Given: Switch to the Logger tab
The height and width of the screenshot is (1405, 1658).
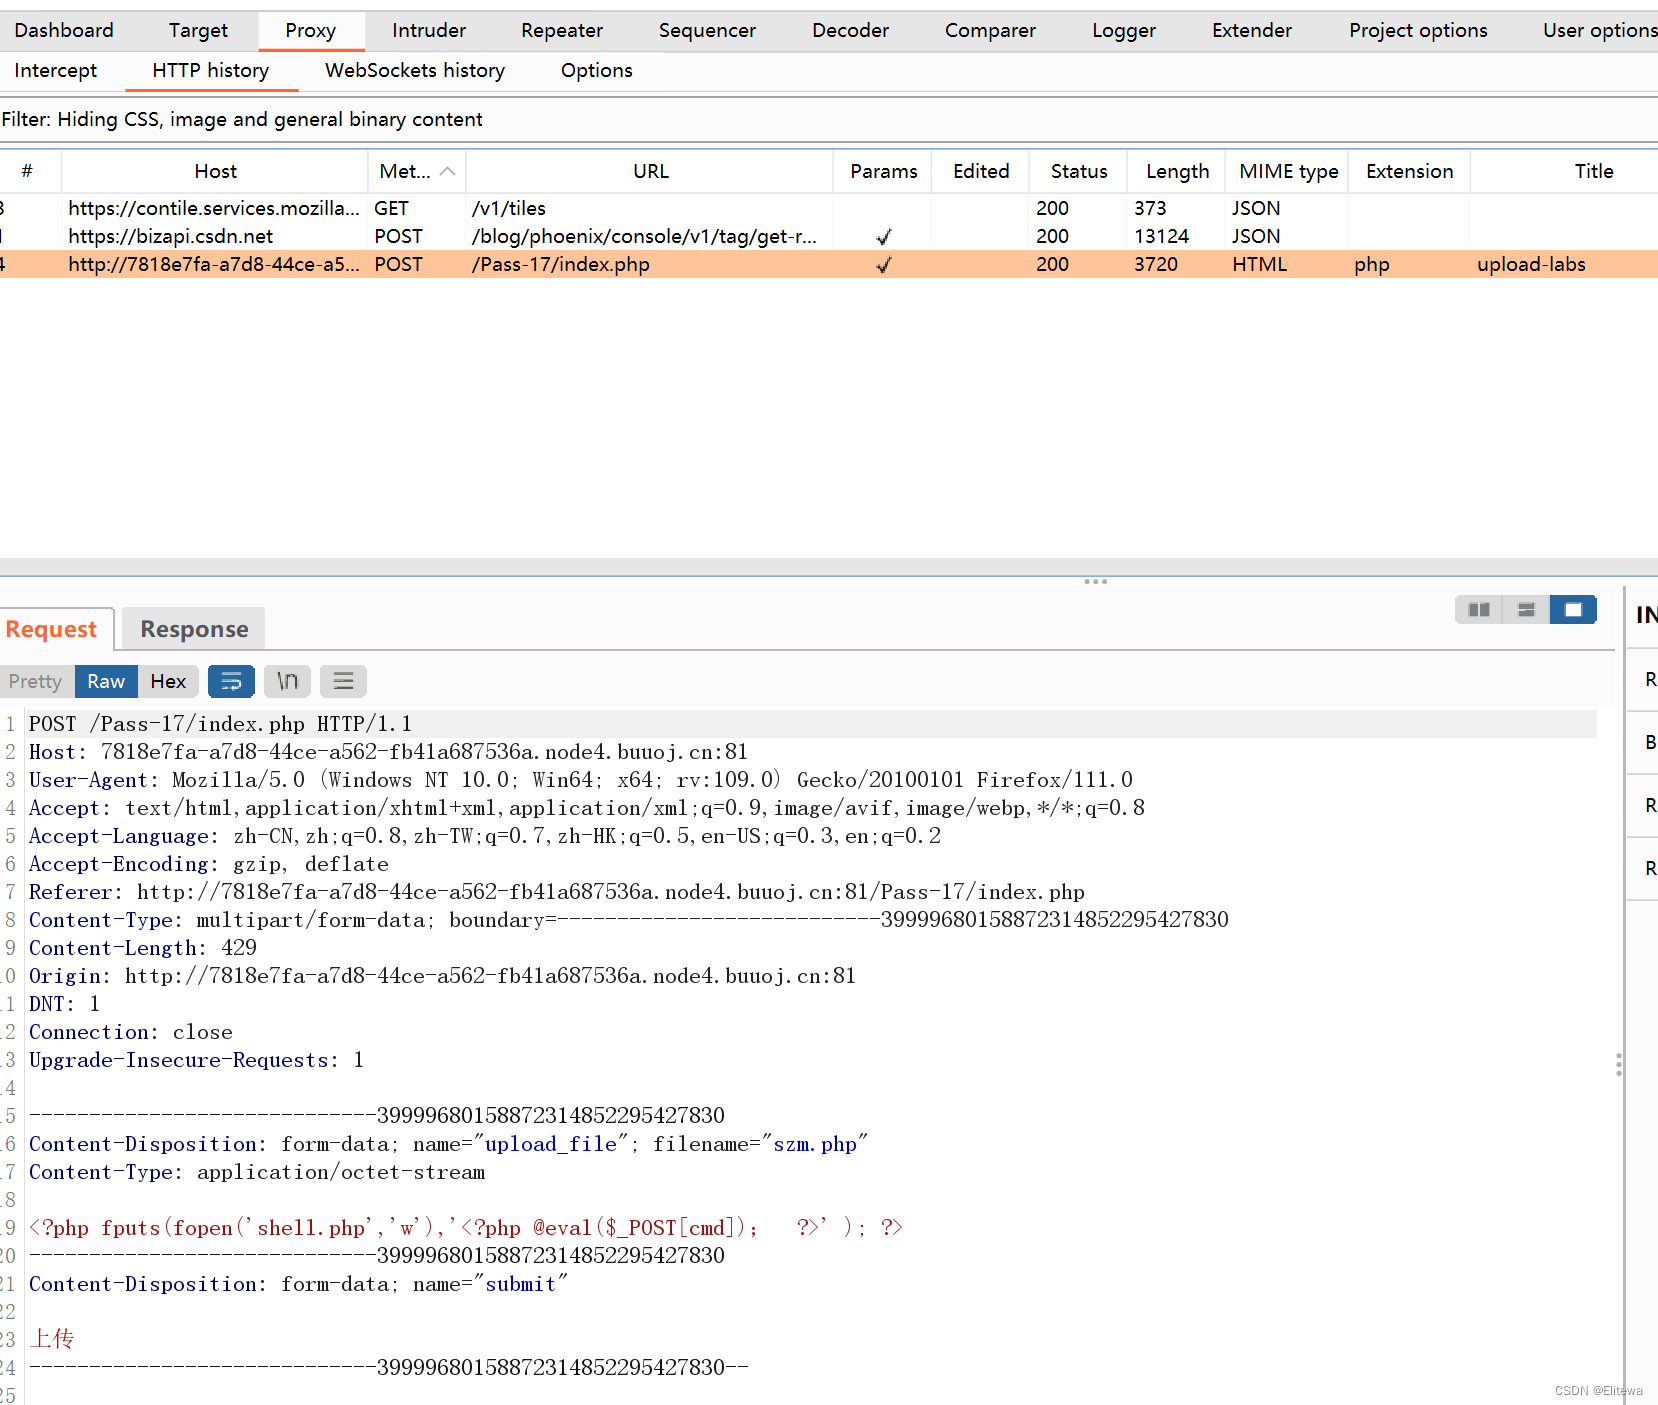Looking at the screenshot, I should click(x=1124, y=31).
